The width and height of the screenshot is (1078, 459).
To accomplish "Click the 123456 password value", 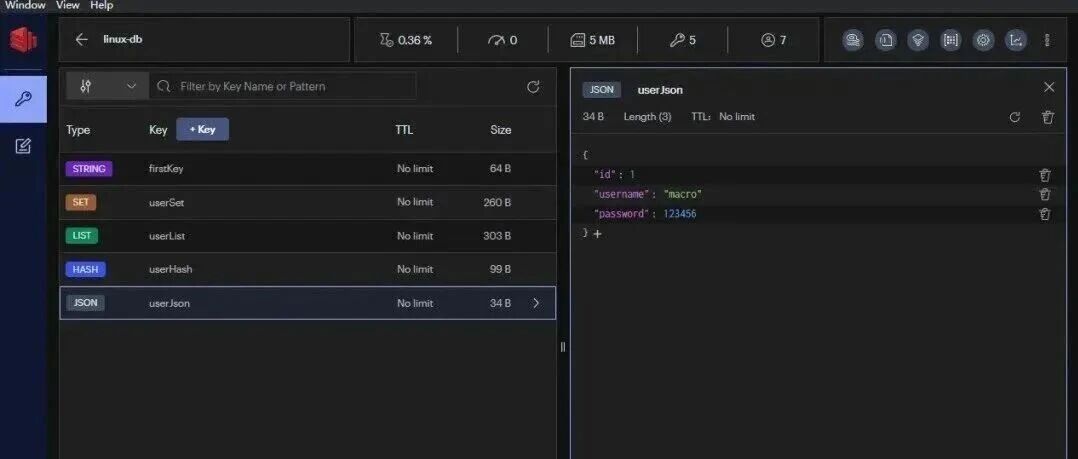I will [680, 214].
